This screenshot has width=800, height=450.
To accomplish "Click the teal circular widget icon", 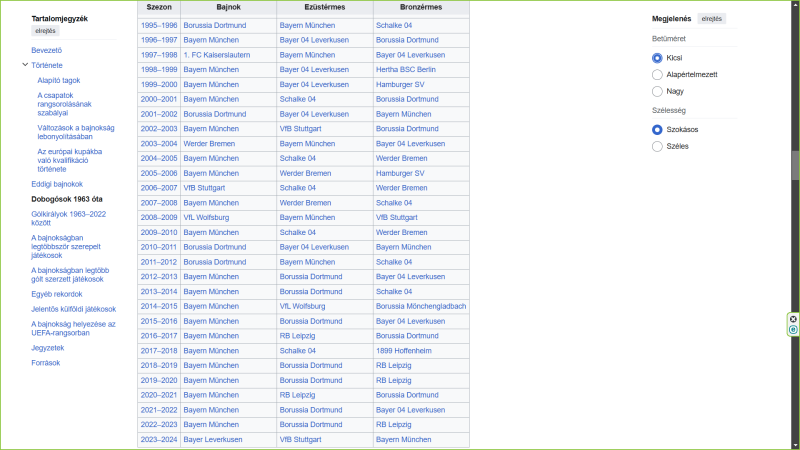I will click(793, 330).
